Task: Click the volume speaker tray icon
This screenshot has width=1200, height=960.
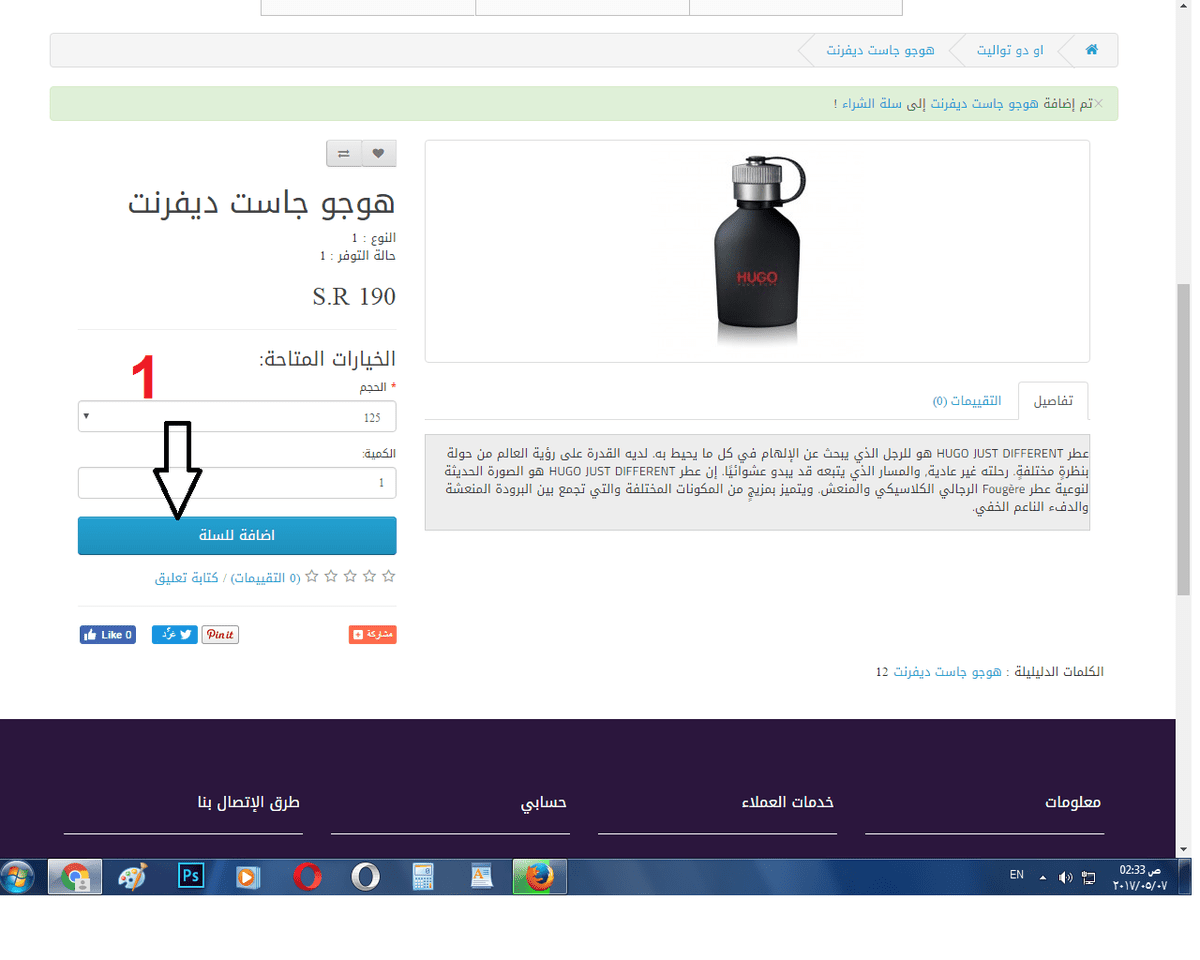Action: 1066,878
